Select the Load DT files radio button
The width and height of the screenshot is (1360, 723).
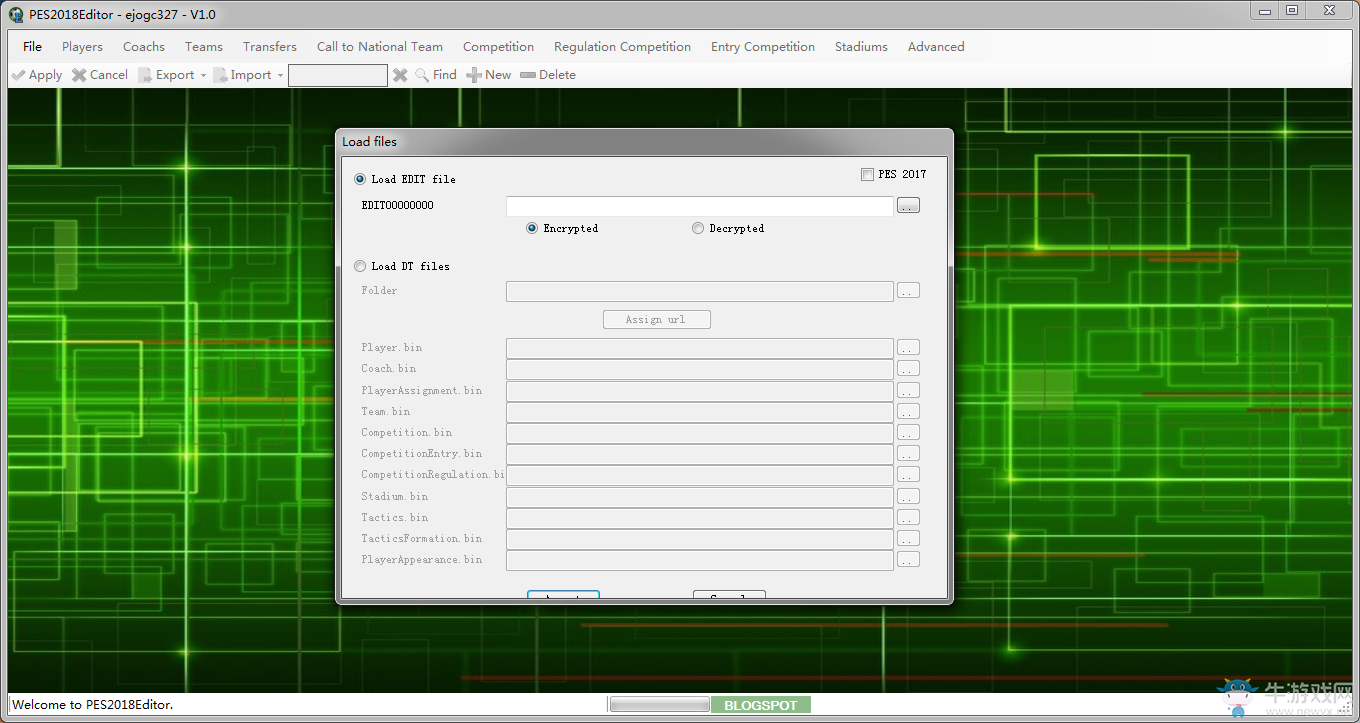pyautogui.click(x=360, y=266)
